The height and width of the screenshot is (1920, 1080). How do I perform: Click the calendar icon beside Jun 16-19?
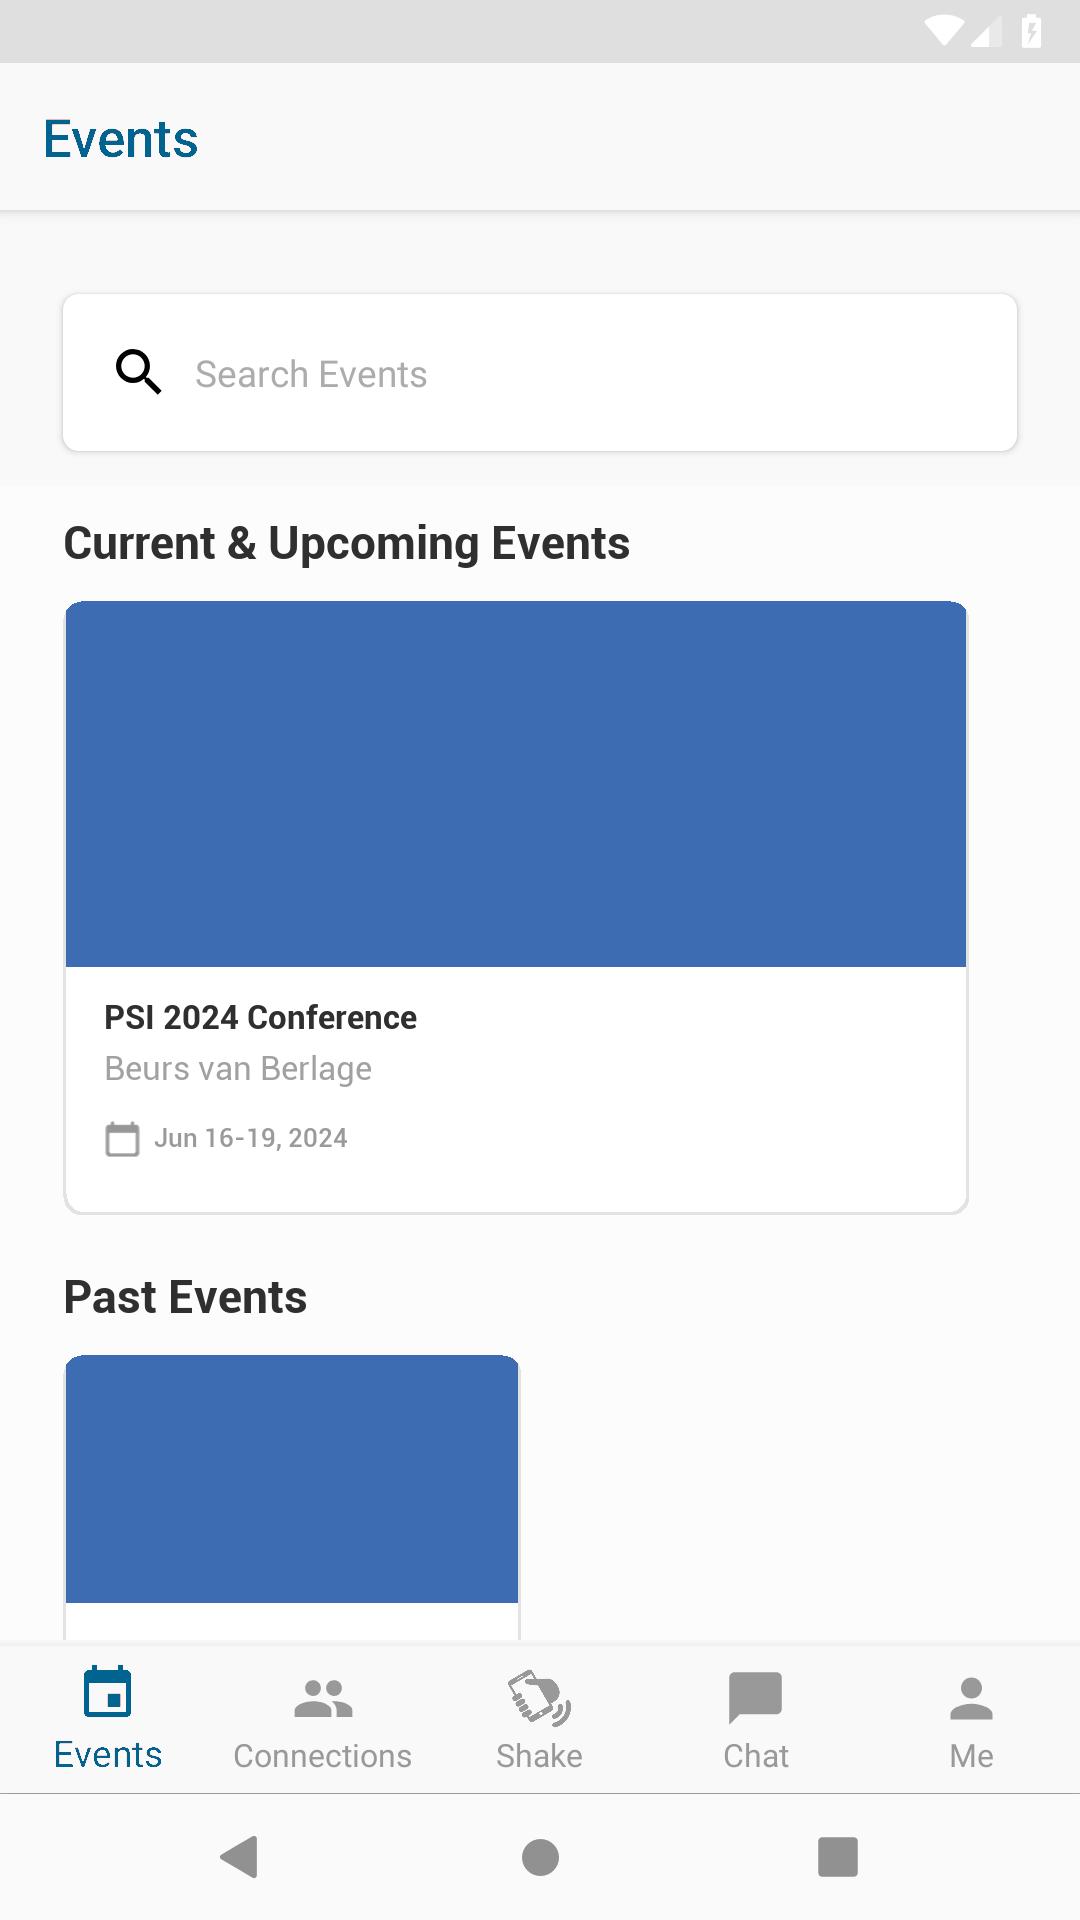tap(122, 1139)
